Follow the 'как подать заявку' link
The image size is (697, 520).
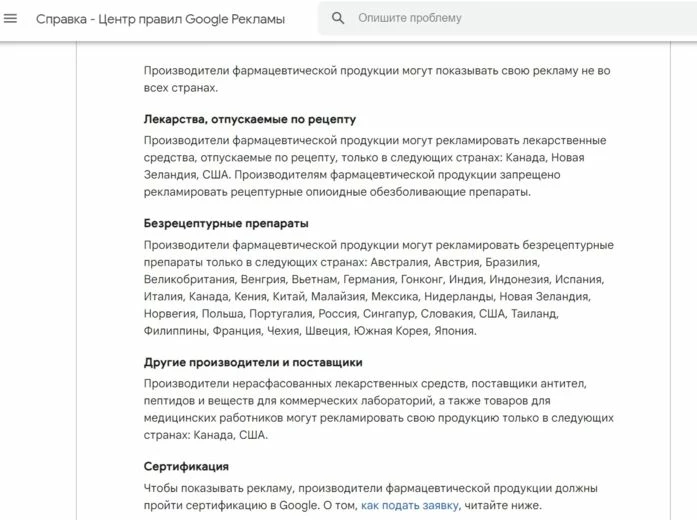[409, 505]
